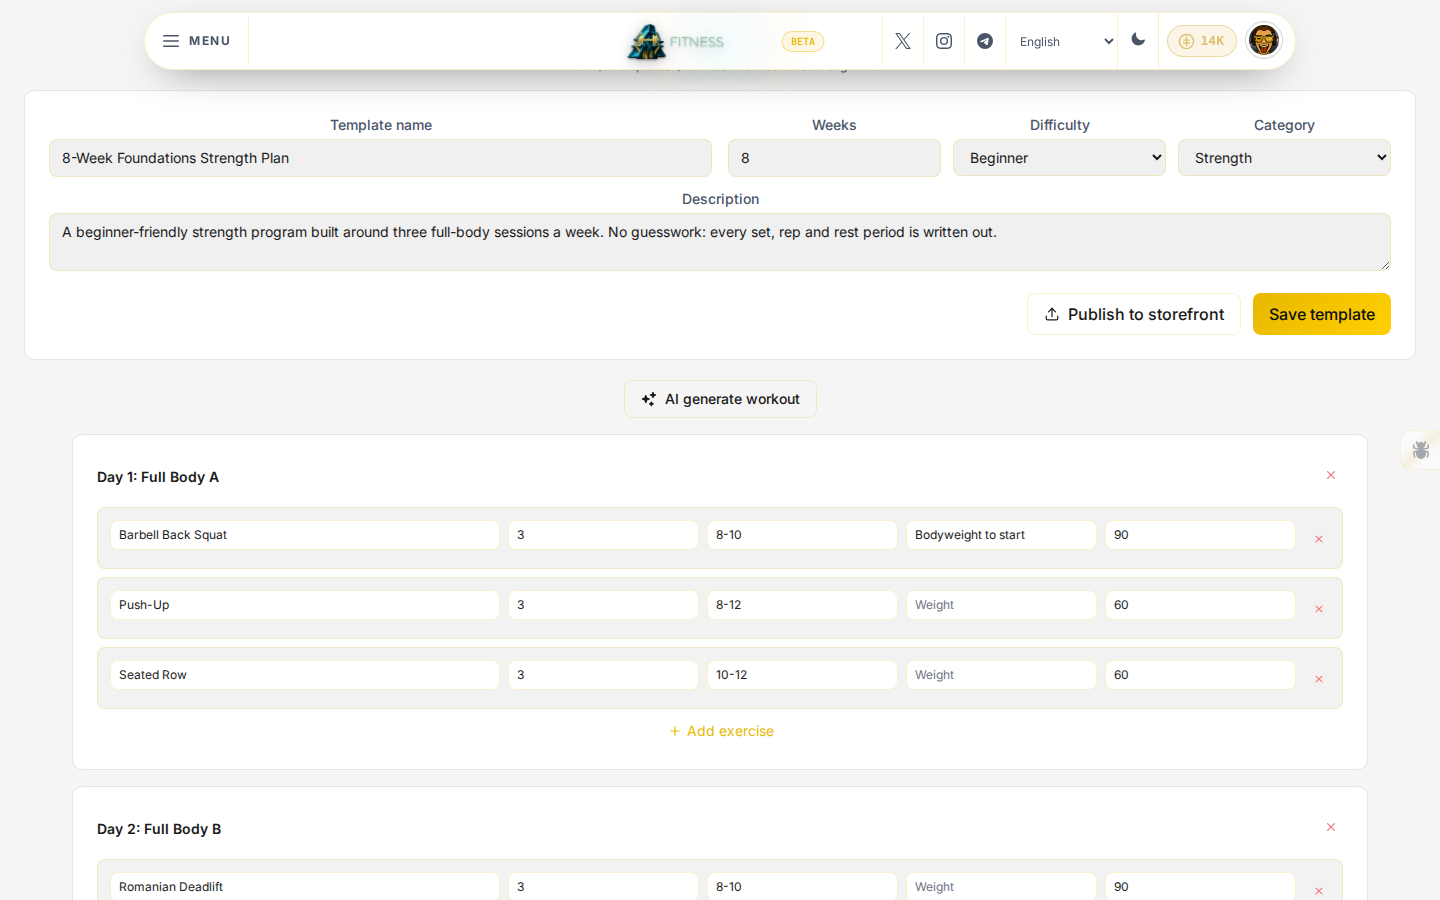
Task: Edit the Seated Row name field
Action: click(305, 675)
